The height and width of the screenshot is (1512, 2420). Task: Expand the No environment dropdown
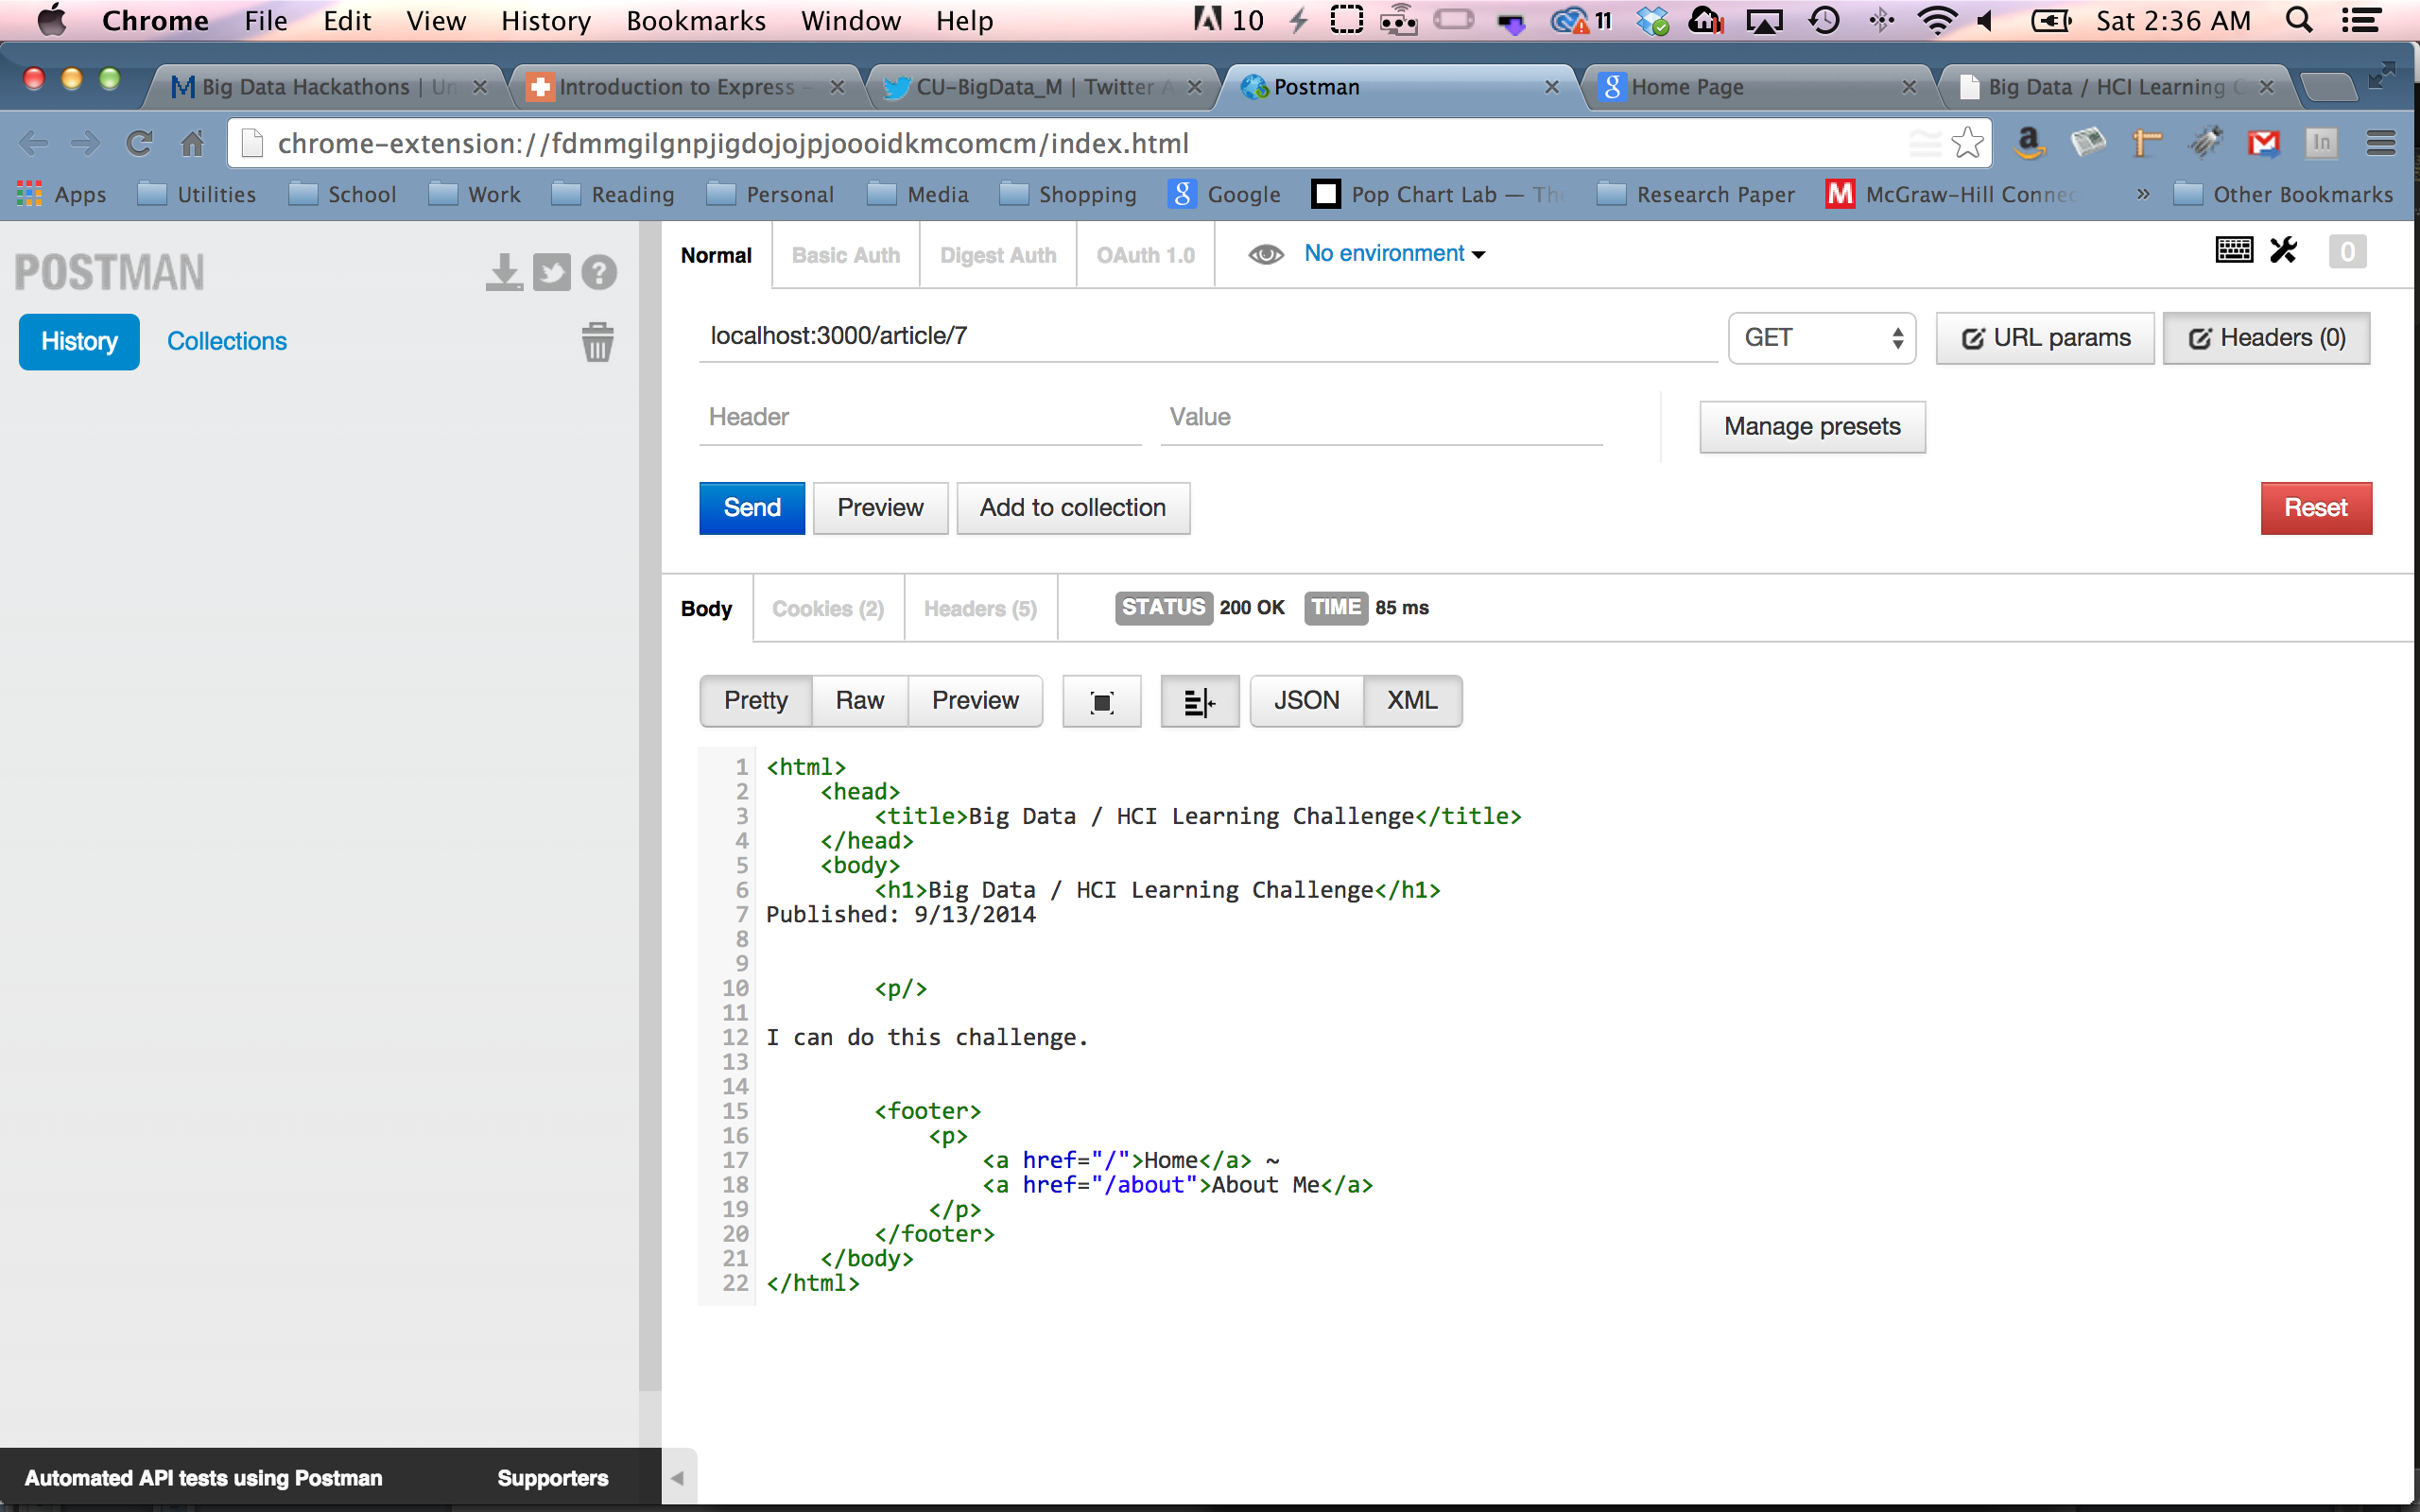click(1394, 254)
